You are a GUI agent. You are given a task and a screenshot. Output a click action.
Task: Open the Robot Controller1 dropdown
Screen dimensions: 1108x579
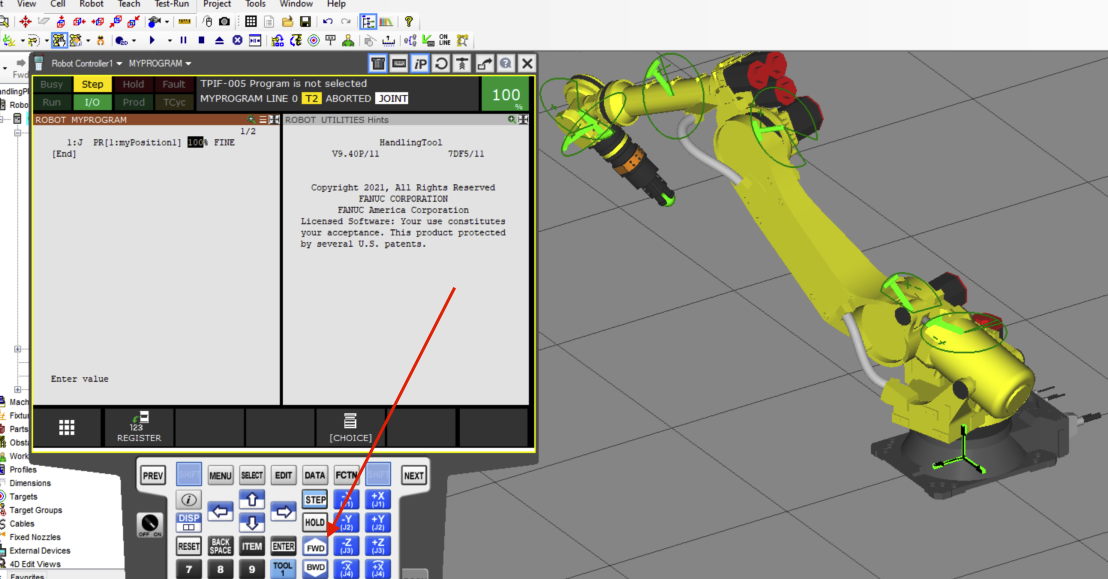pos(86,64)
